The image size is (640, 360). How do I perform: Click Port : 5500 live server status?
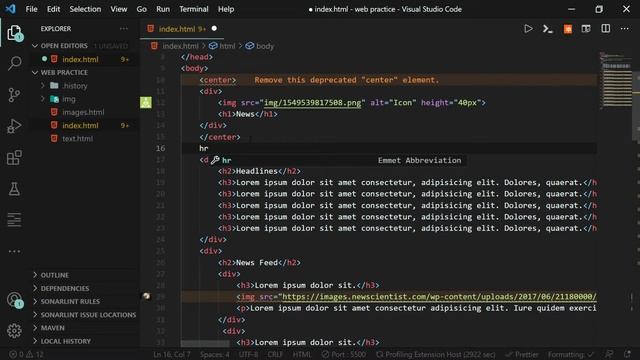(344, 354)
